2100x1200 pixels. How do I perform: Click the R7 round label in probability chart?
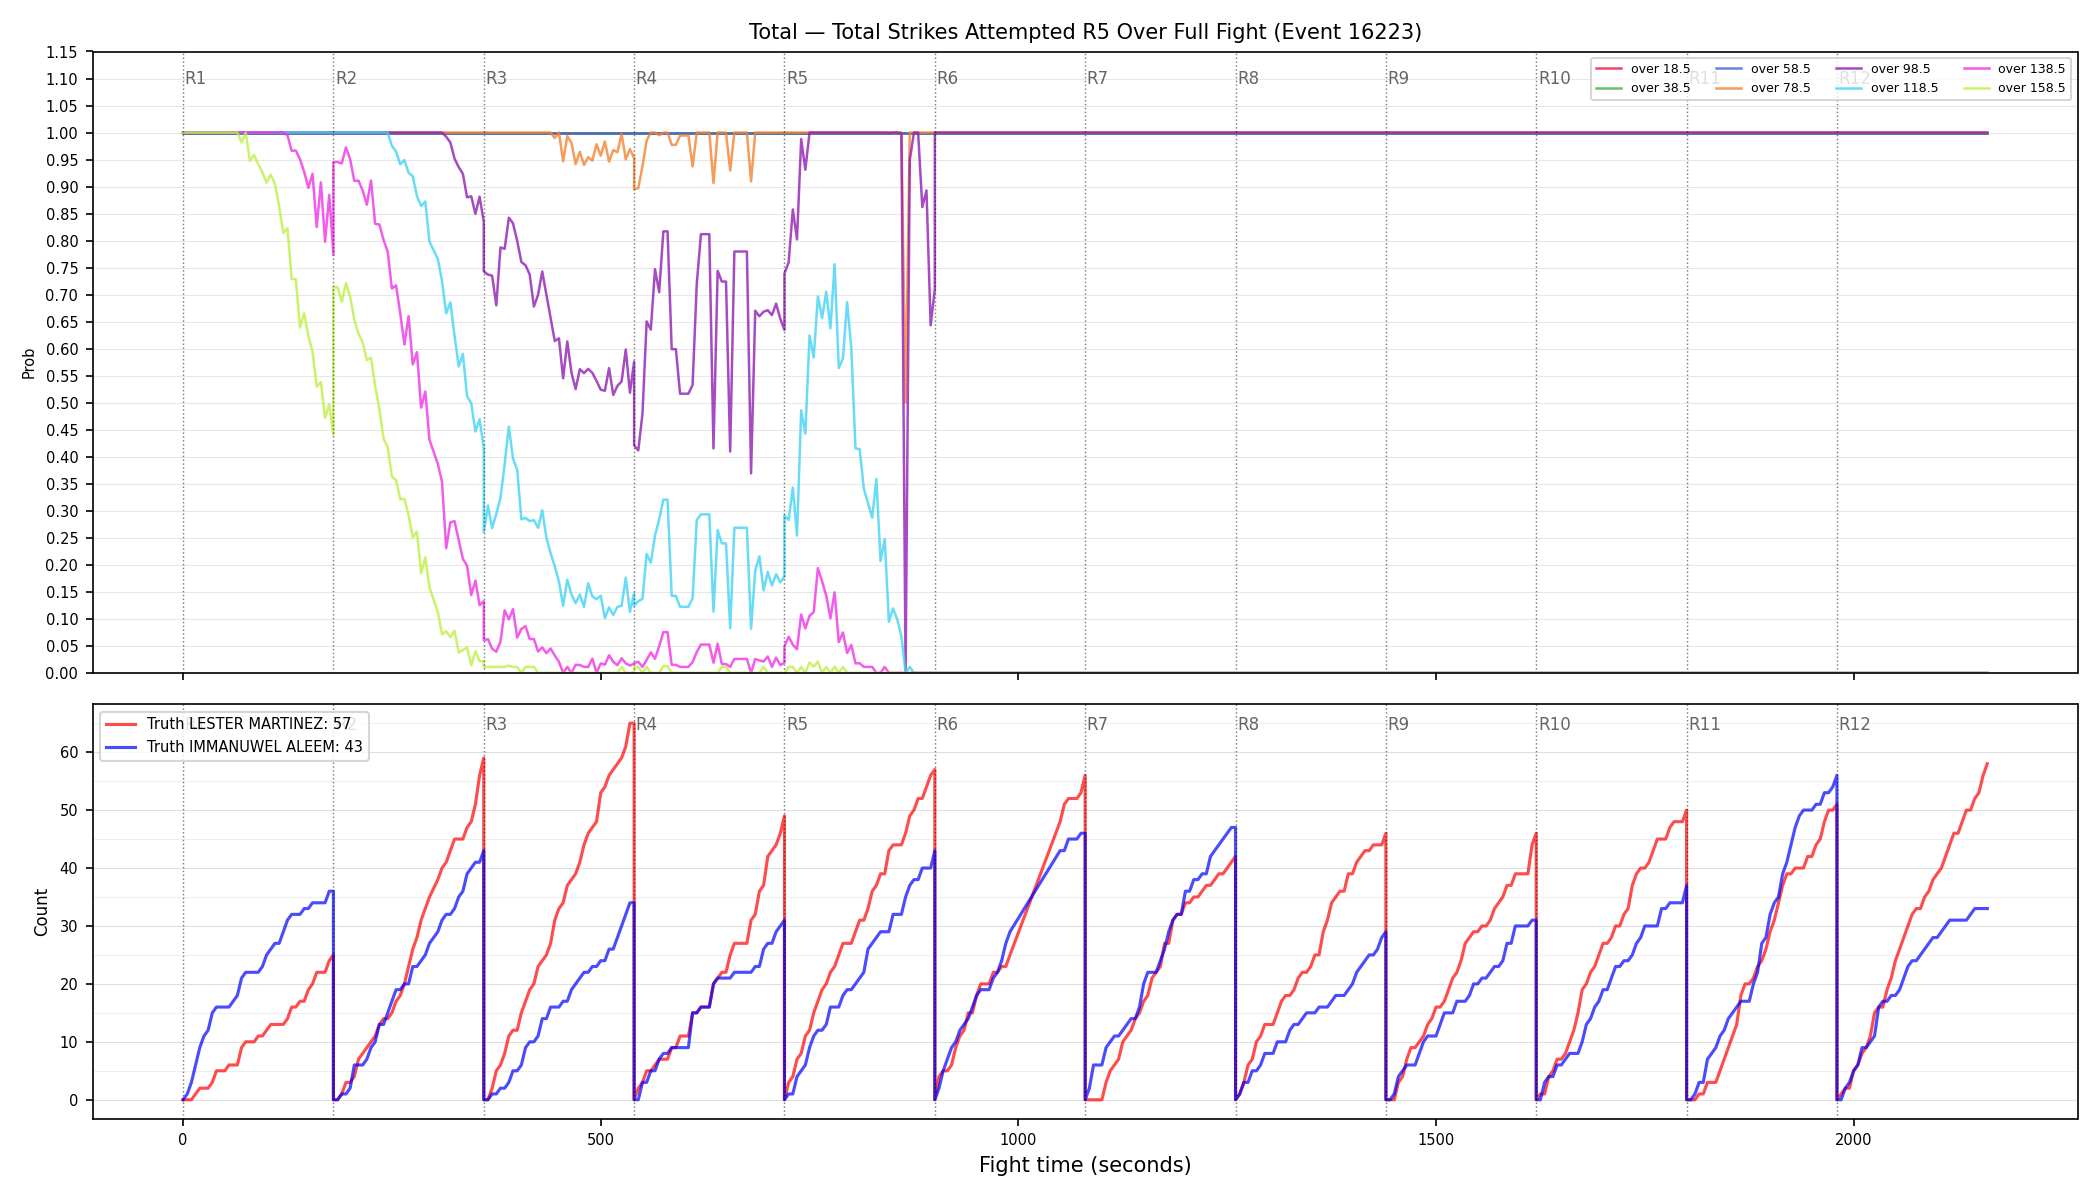point(1098,78)
